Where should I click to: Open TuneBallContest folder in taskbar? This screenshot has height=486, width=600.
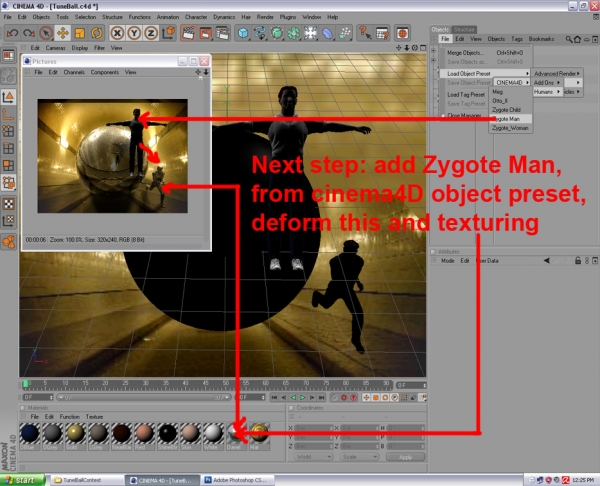click(86, 480)
